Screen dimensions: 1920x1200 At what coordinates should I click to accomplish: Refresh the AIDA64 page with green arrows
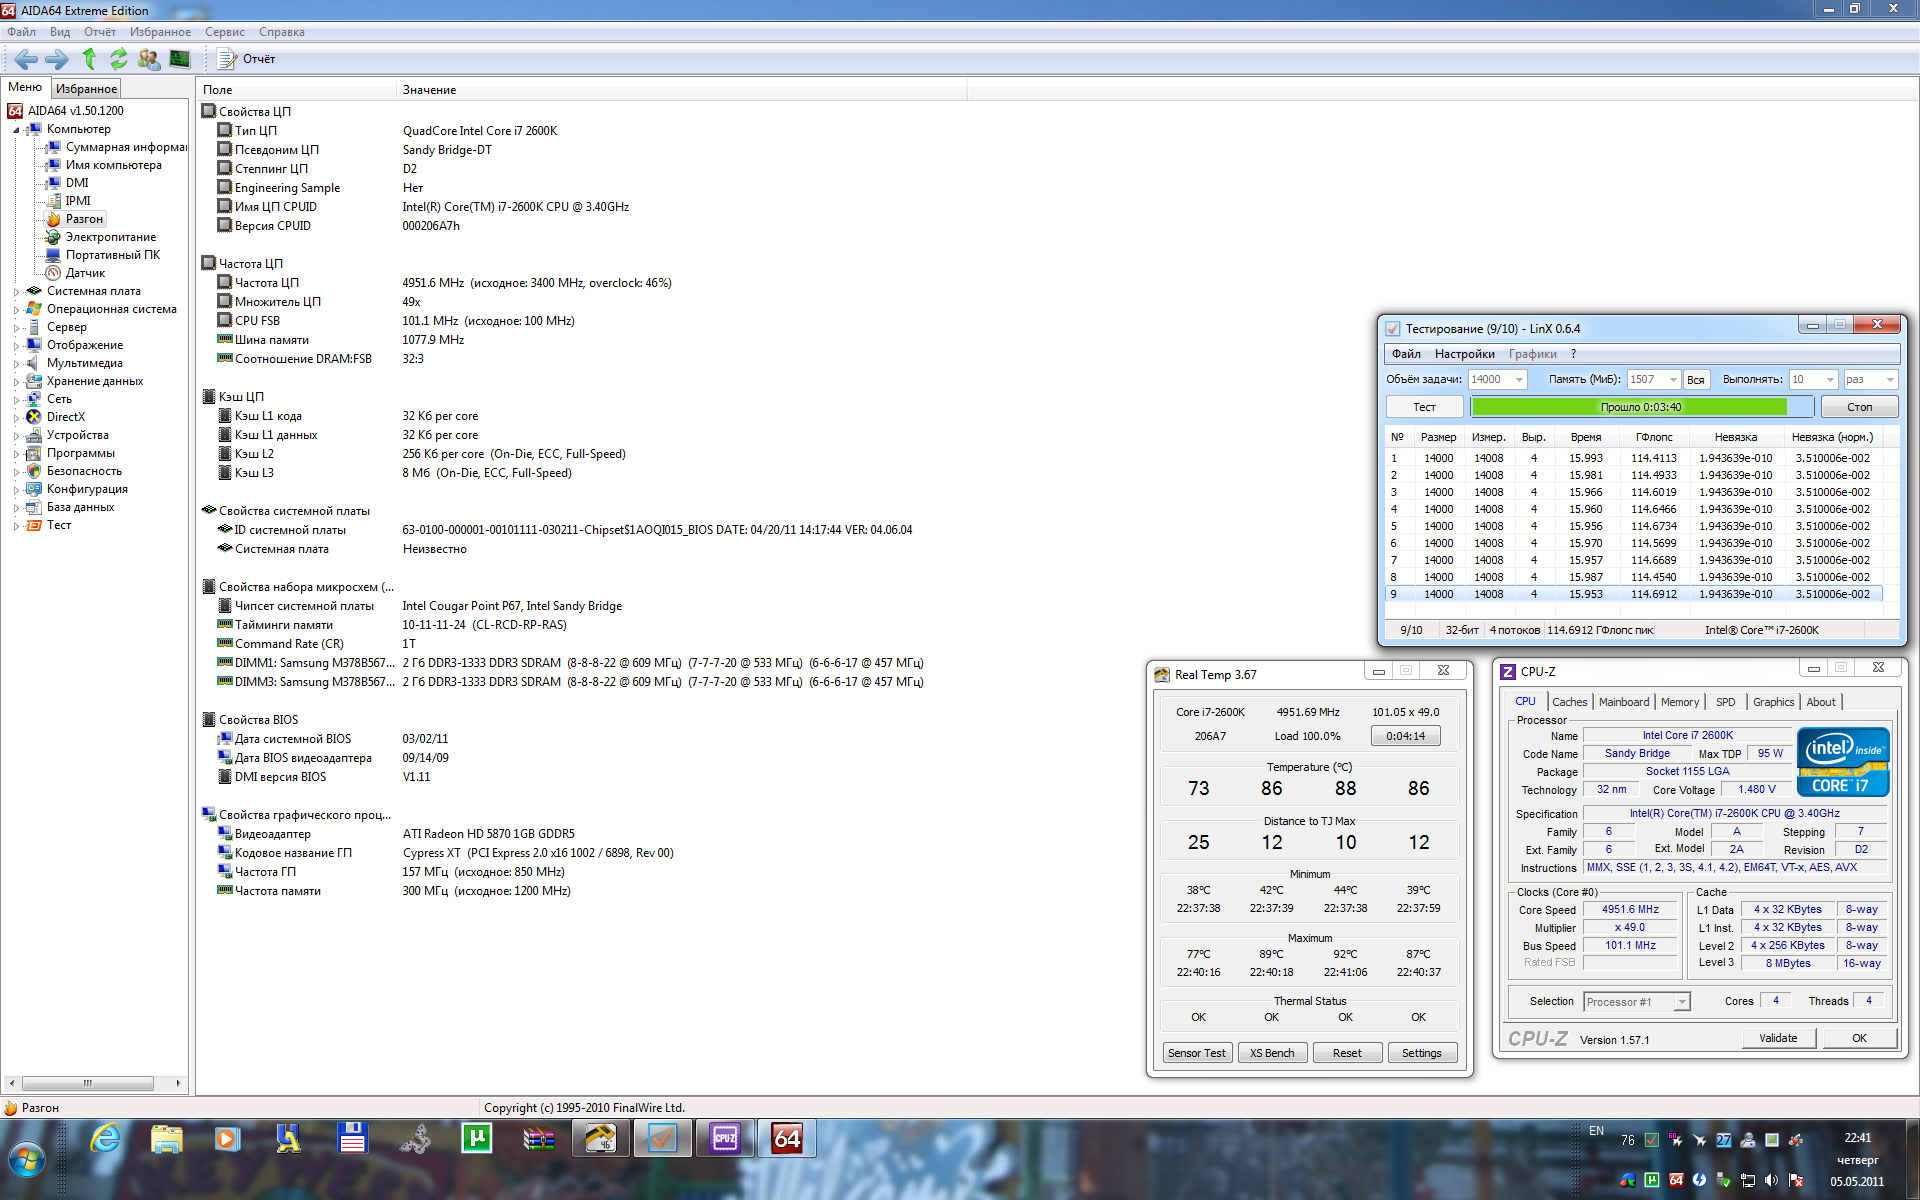[119, 59]
